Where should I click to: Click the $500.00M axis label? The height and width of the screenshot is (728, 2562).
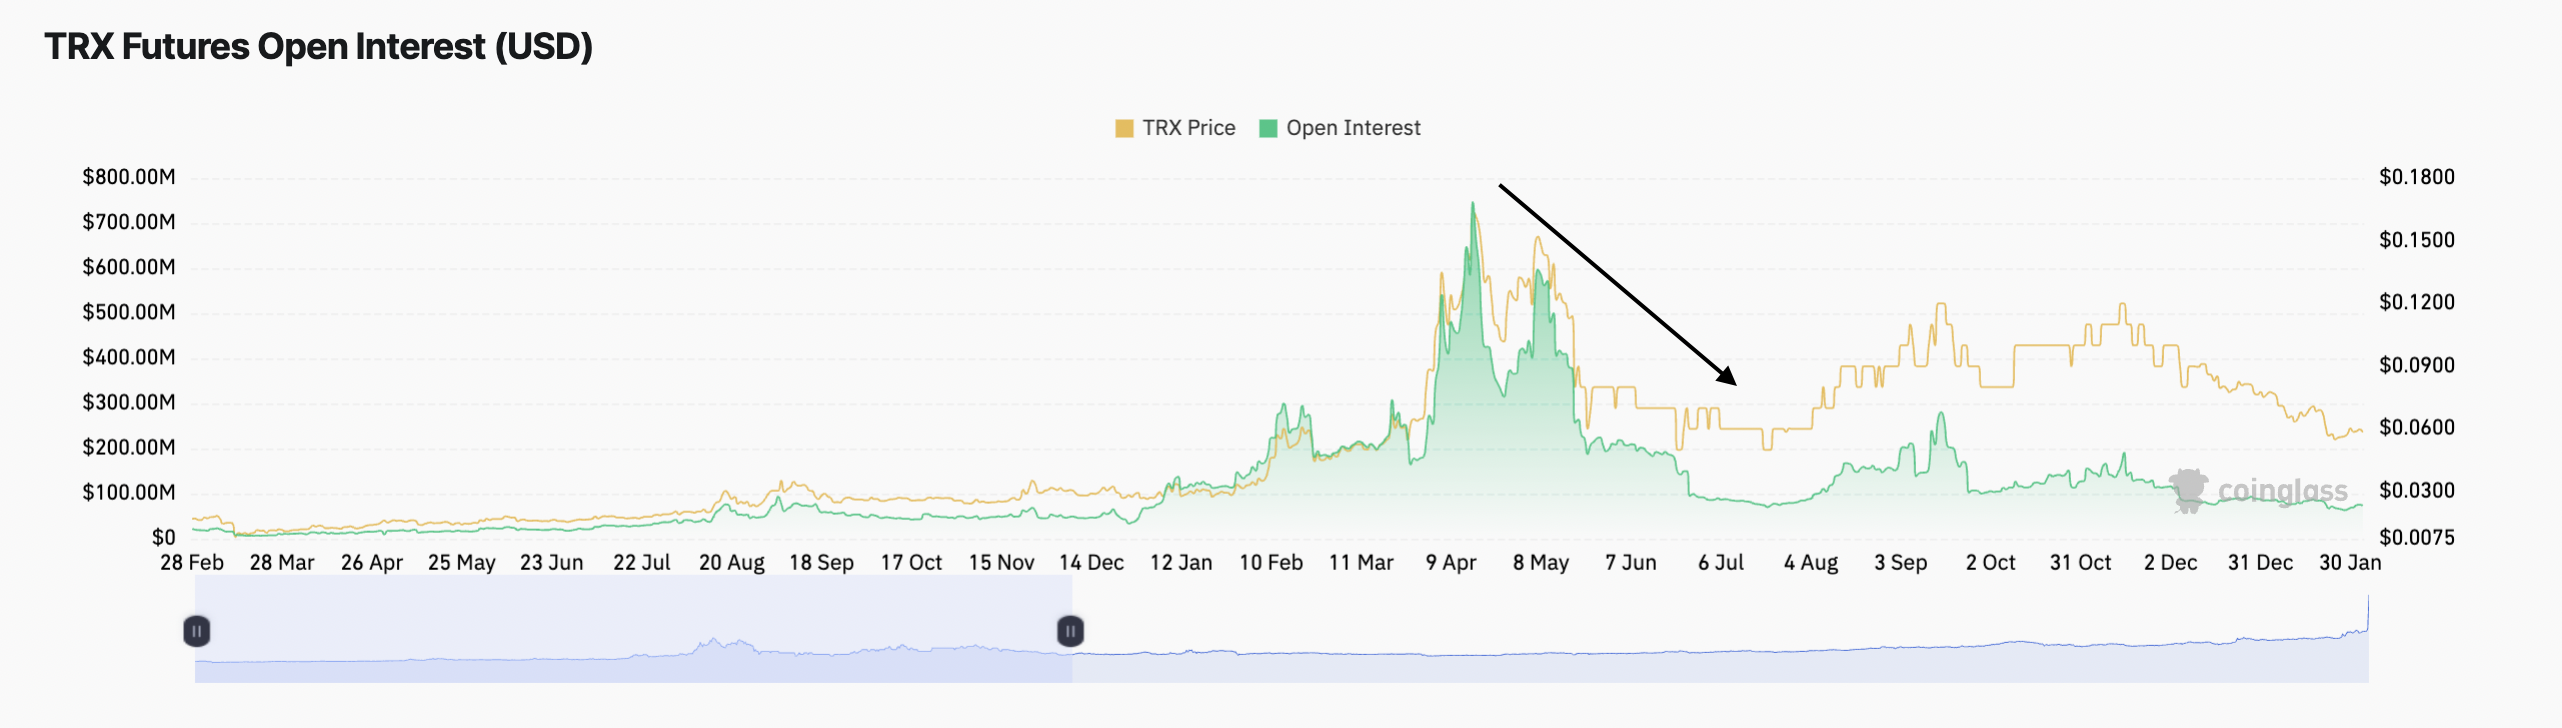click(x=128, y=312)
